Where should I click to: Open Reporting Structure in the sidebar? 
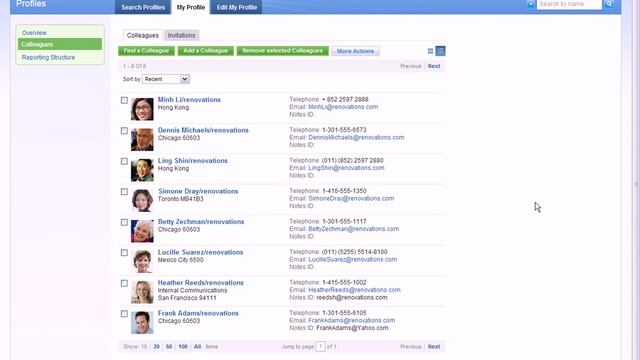pyautogui.click(x=48, y=58)
